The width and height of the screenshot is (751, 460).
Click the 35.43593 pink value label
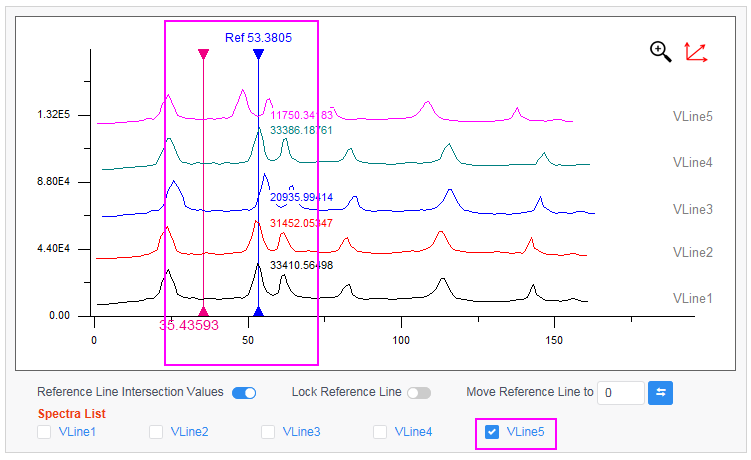[x=188, y=325]
